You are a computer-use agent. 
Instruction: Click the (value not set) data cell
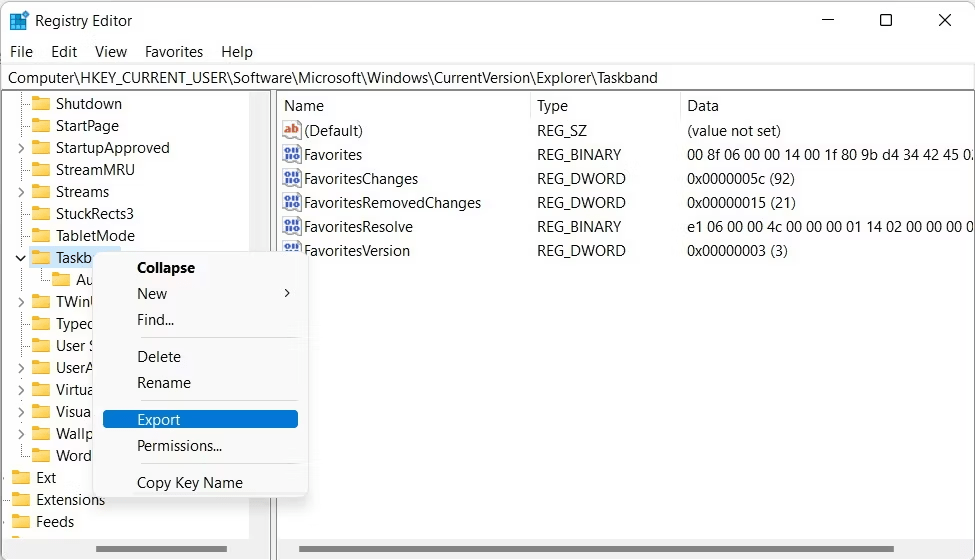(734, 131)
